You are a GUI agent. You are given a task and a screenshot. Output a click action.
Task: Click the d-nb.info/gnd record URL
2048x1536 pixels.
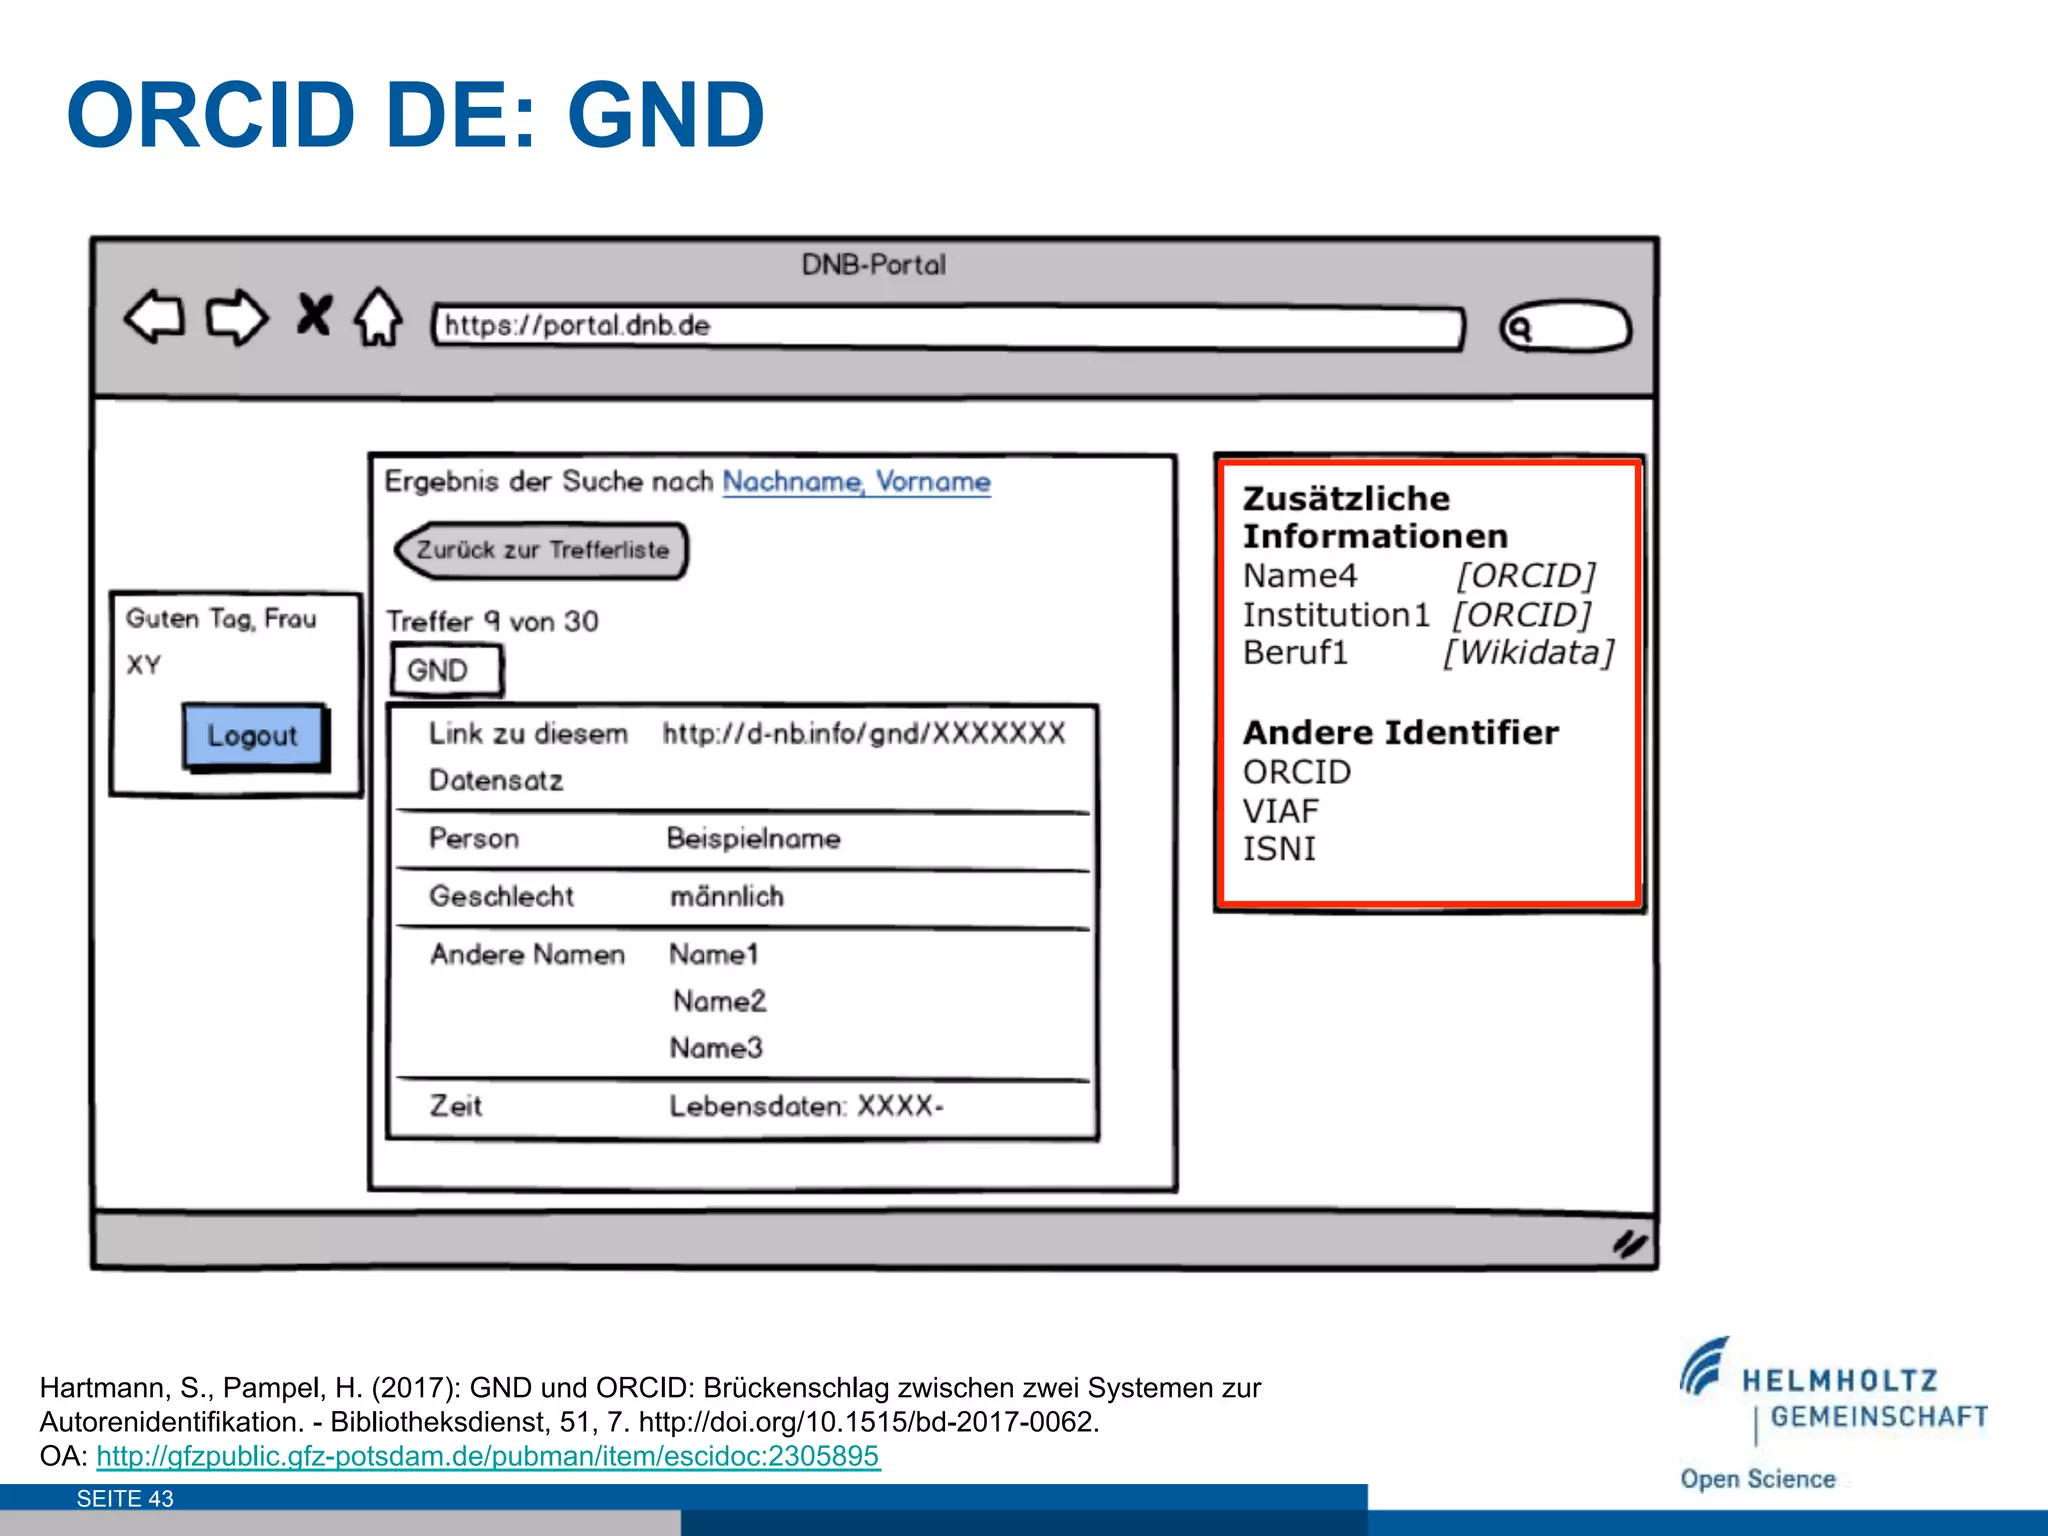(x=864, y=733)
